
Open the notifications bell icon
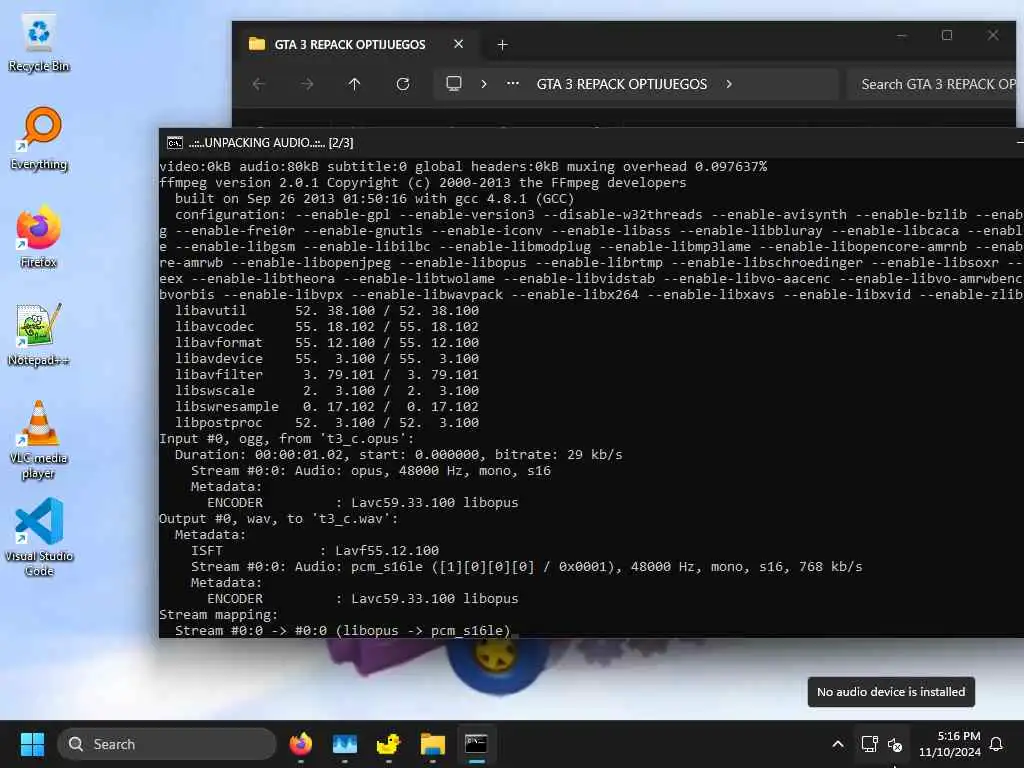pos(997,744)
